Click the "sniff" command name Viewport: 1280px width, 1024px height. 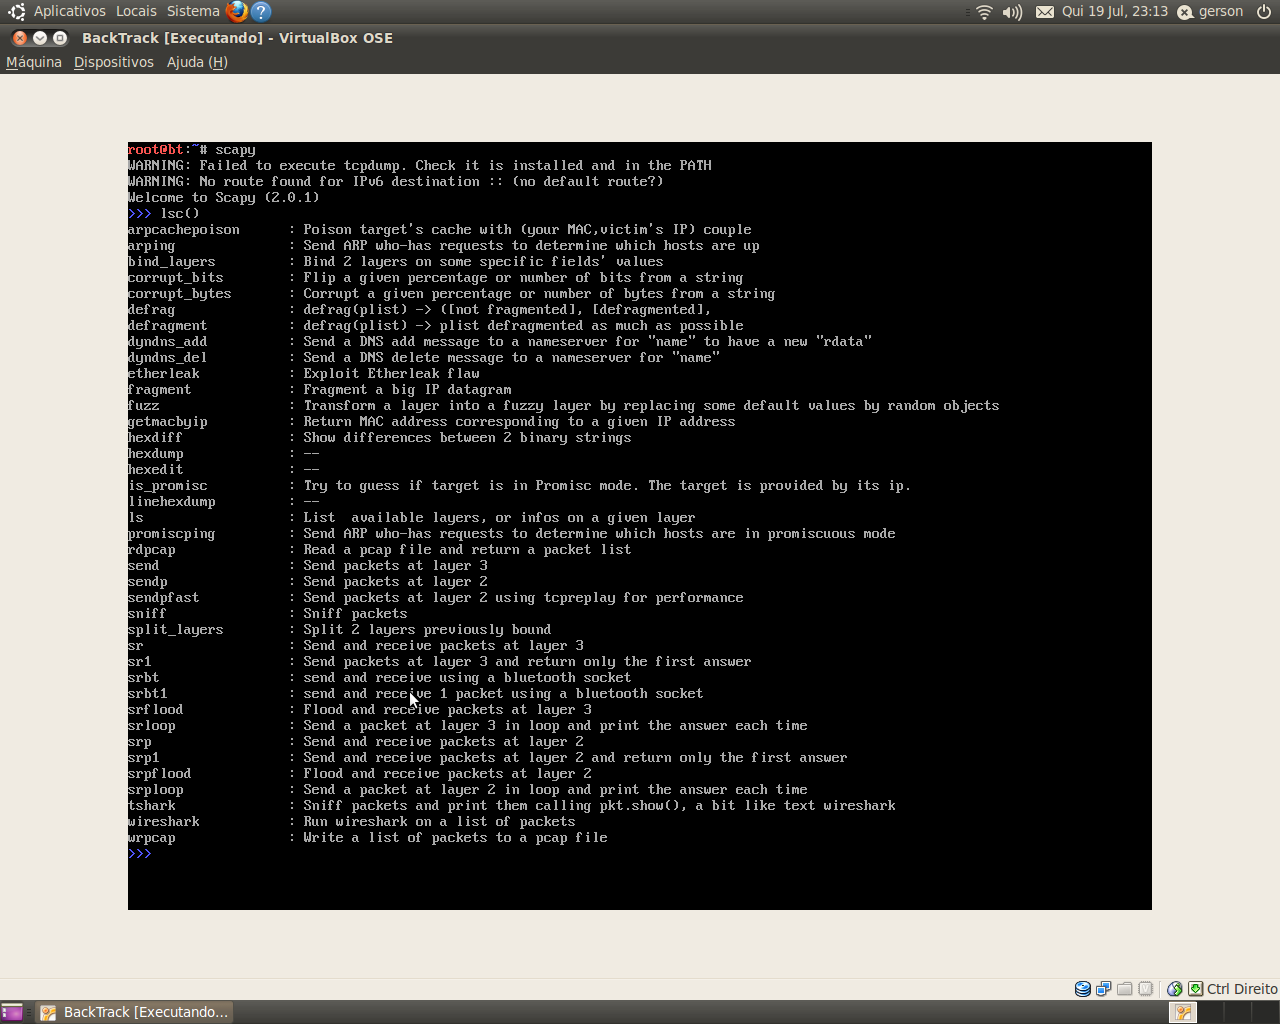coord(148,614)
